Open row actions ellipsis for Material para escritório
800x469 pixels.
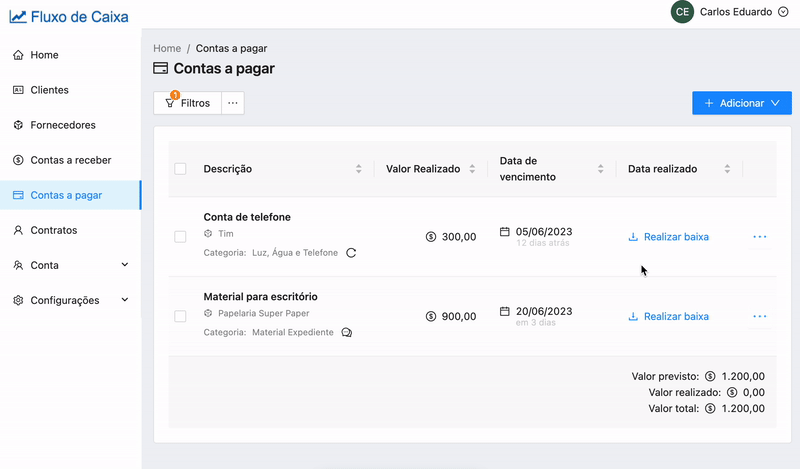tap(760, 316)
